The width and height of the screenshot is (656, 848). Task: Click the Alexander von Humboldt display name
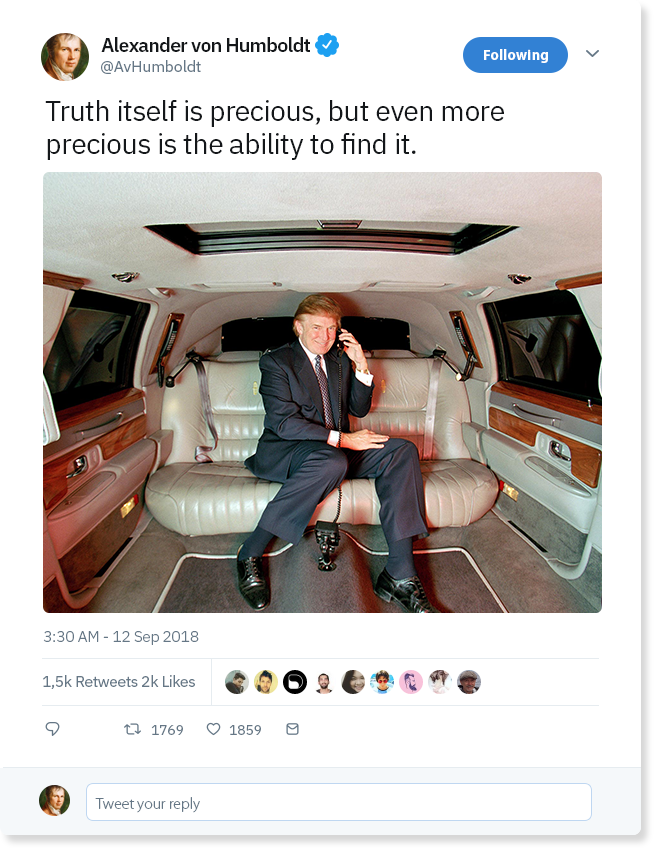click(x=207, y=45)
